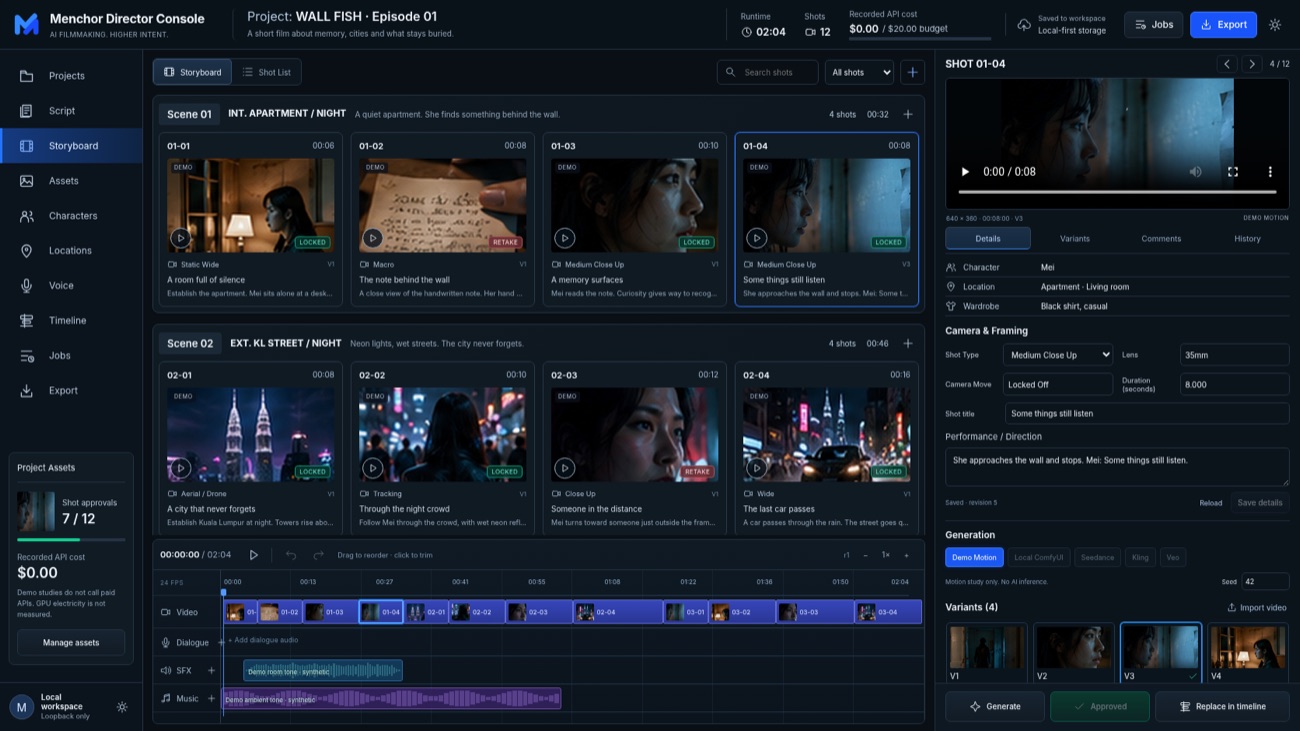The image size is (1300, 731).
Task: Undo the last timeline edit
Action: (x=291, y=555)
